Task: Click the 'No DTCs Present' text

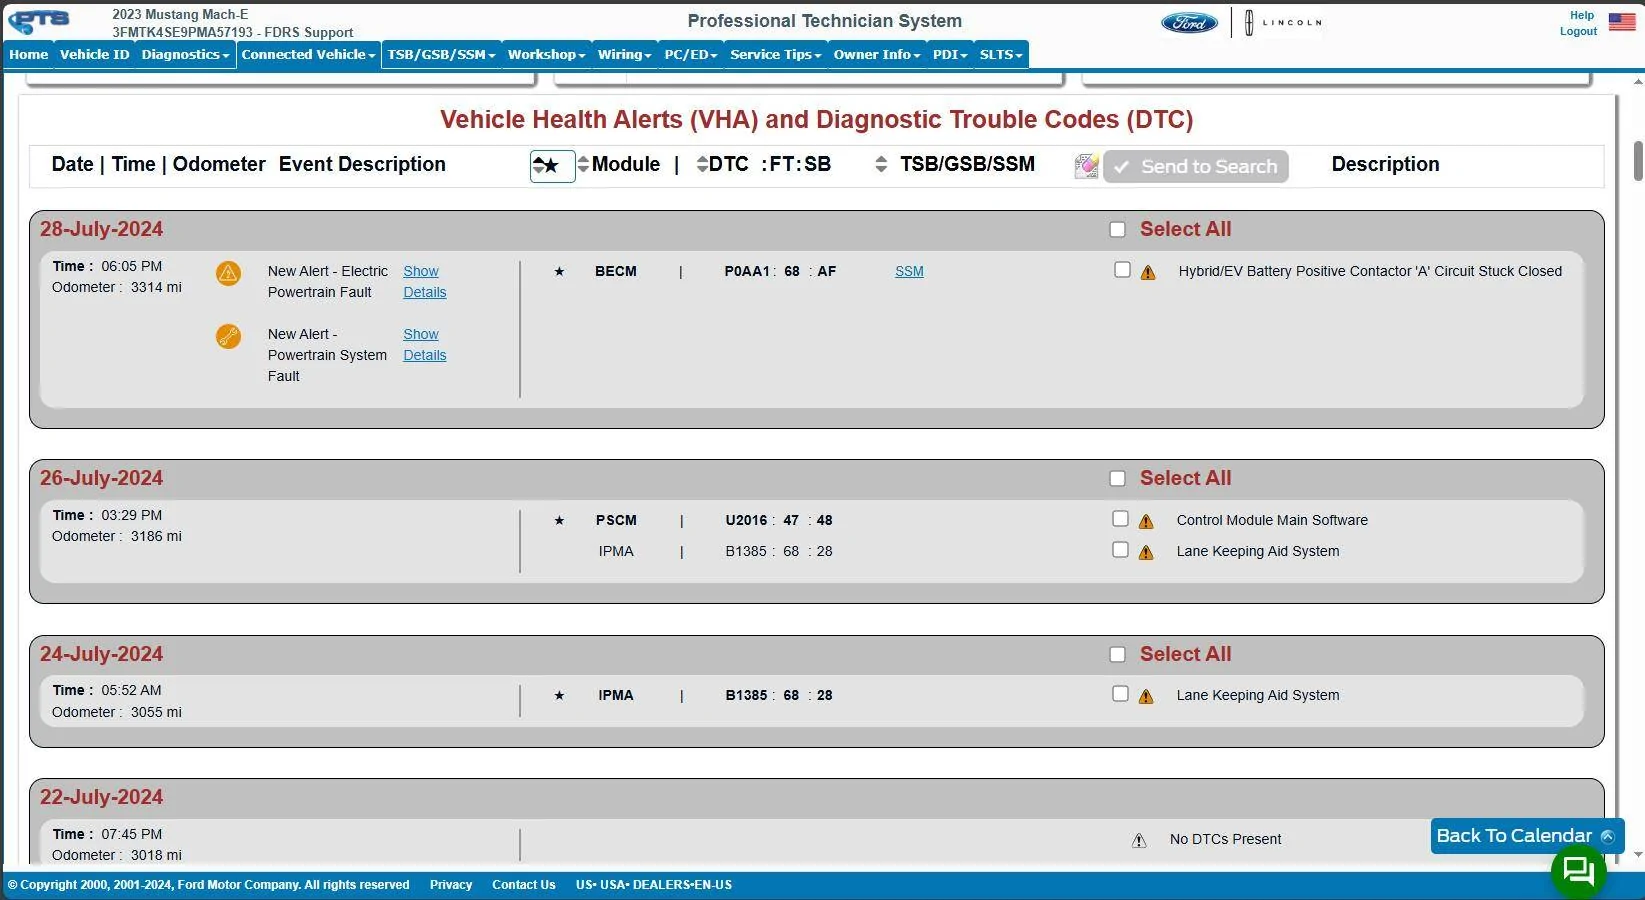Action: tap(1225, 839)
